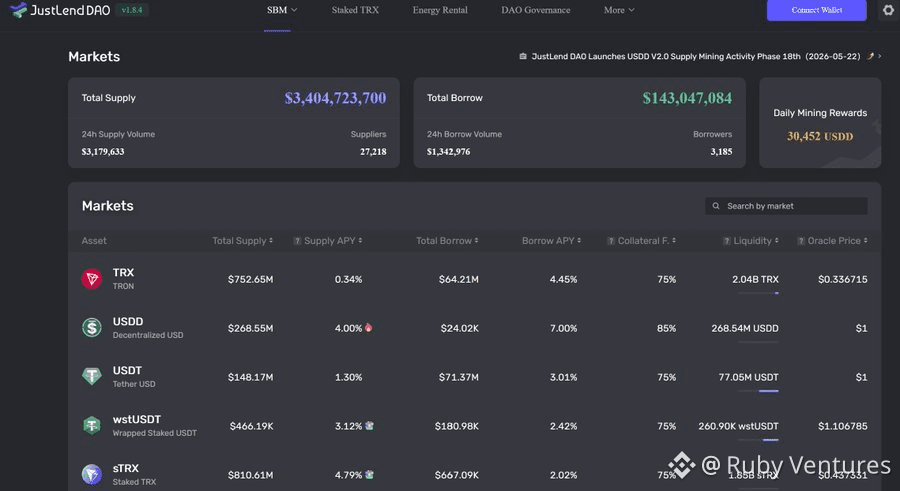Viewport: 900px width, 491px height.
Task: Expand the More navigation menu
Action: pos(619,10)
